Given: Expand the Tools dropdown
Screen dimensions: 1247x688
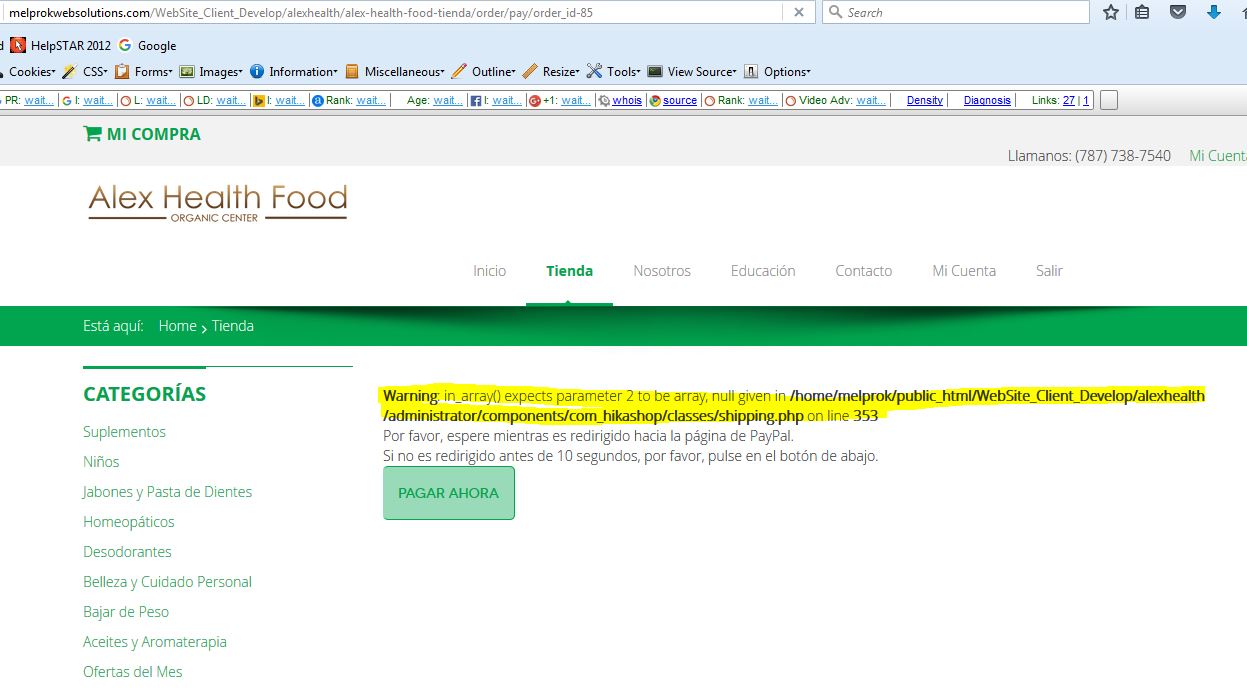Looking at the screenshot, I should click(x=614, y=72).
